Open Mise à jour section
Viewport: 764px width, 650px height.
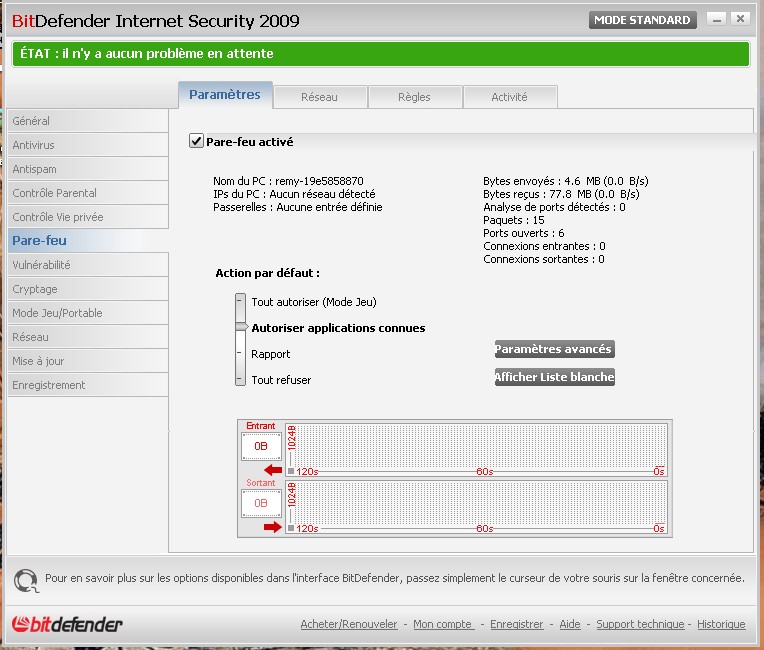(88, 361)
